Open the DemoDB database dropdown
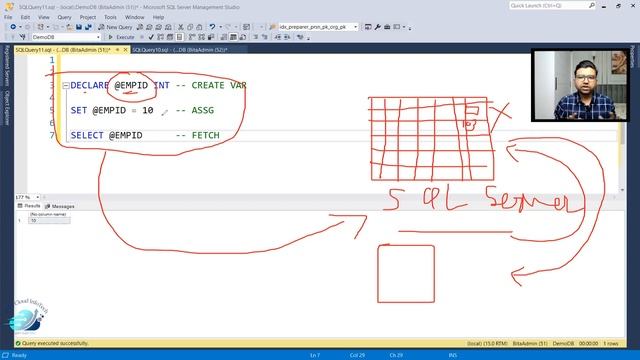Screen dimensions: 640x360 (66, 37)
